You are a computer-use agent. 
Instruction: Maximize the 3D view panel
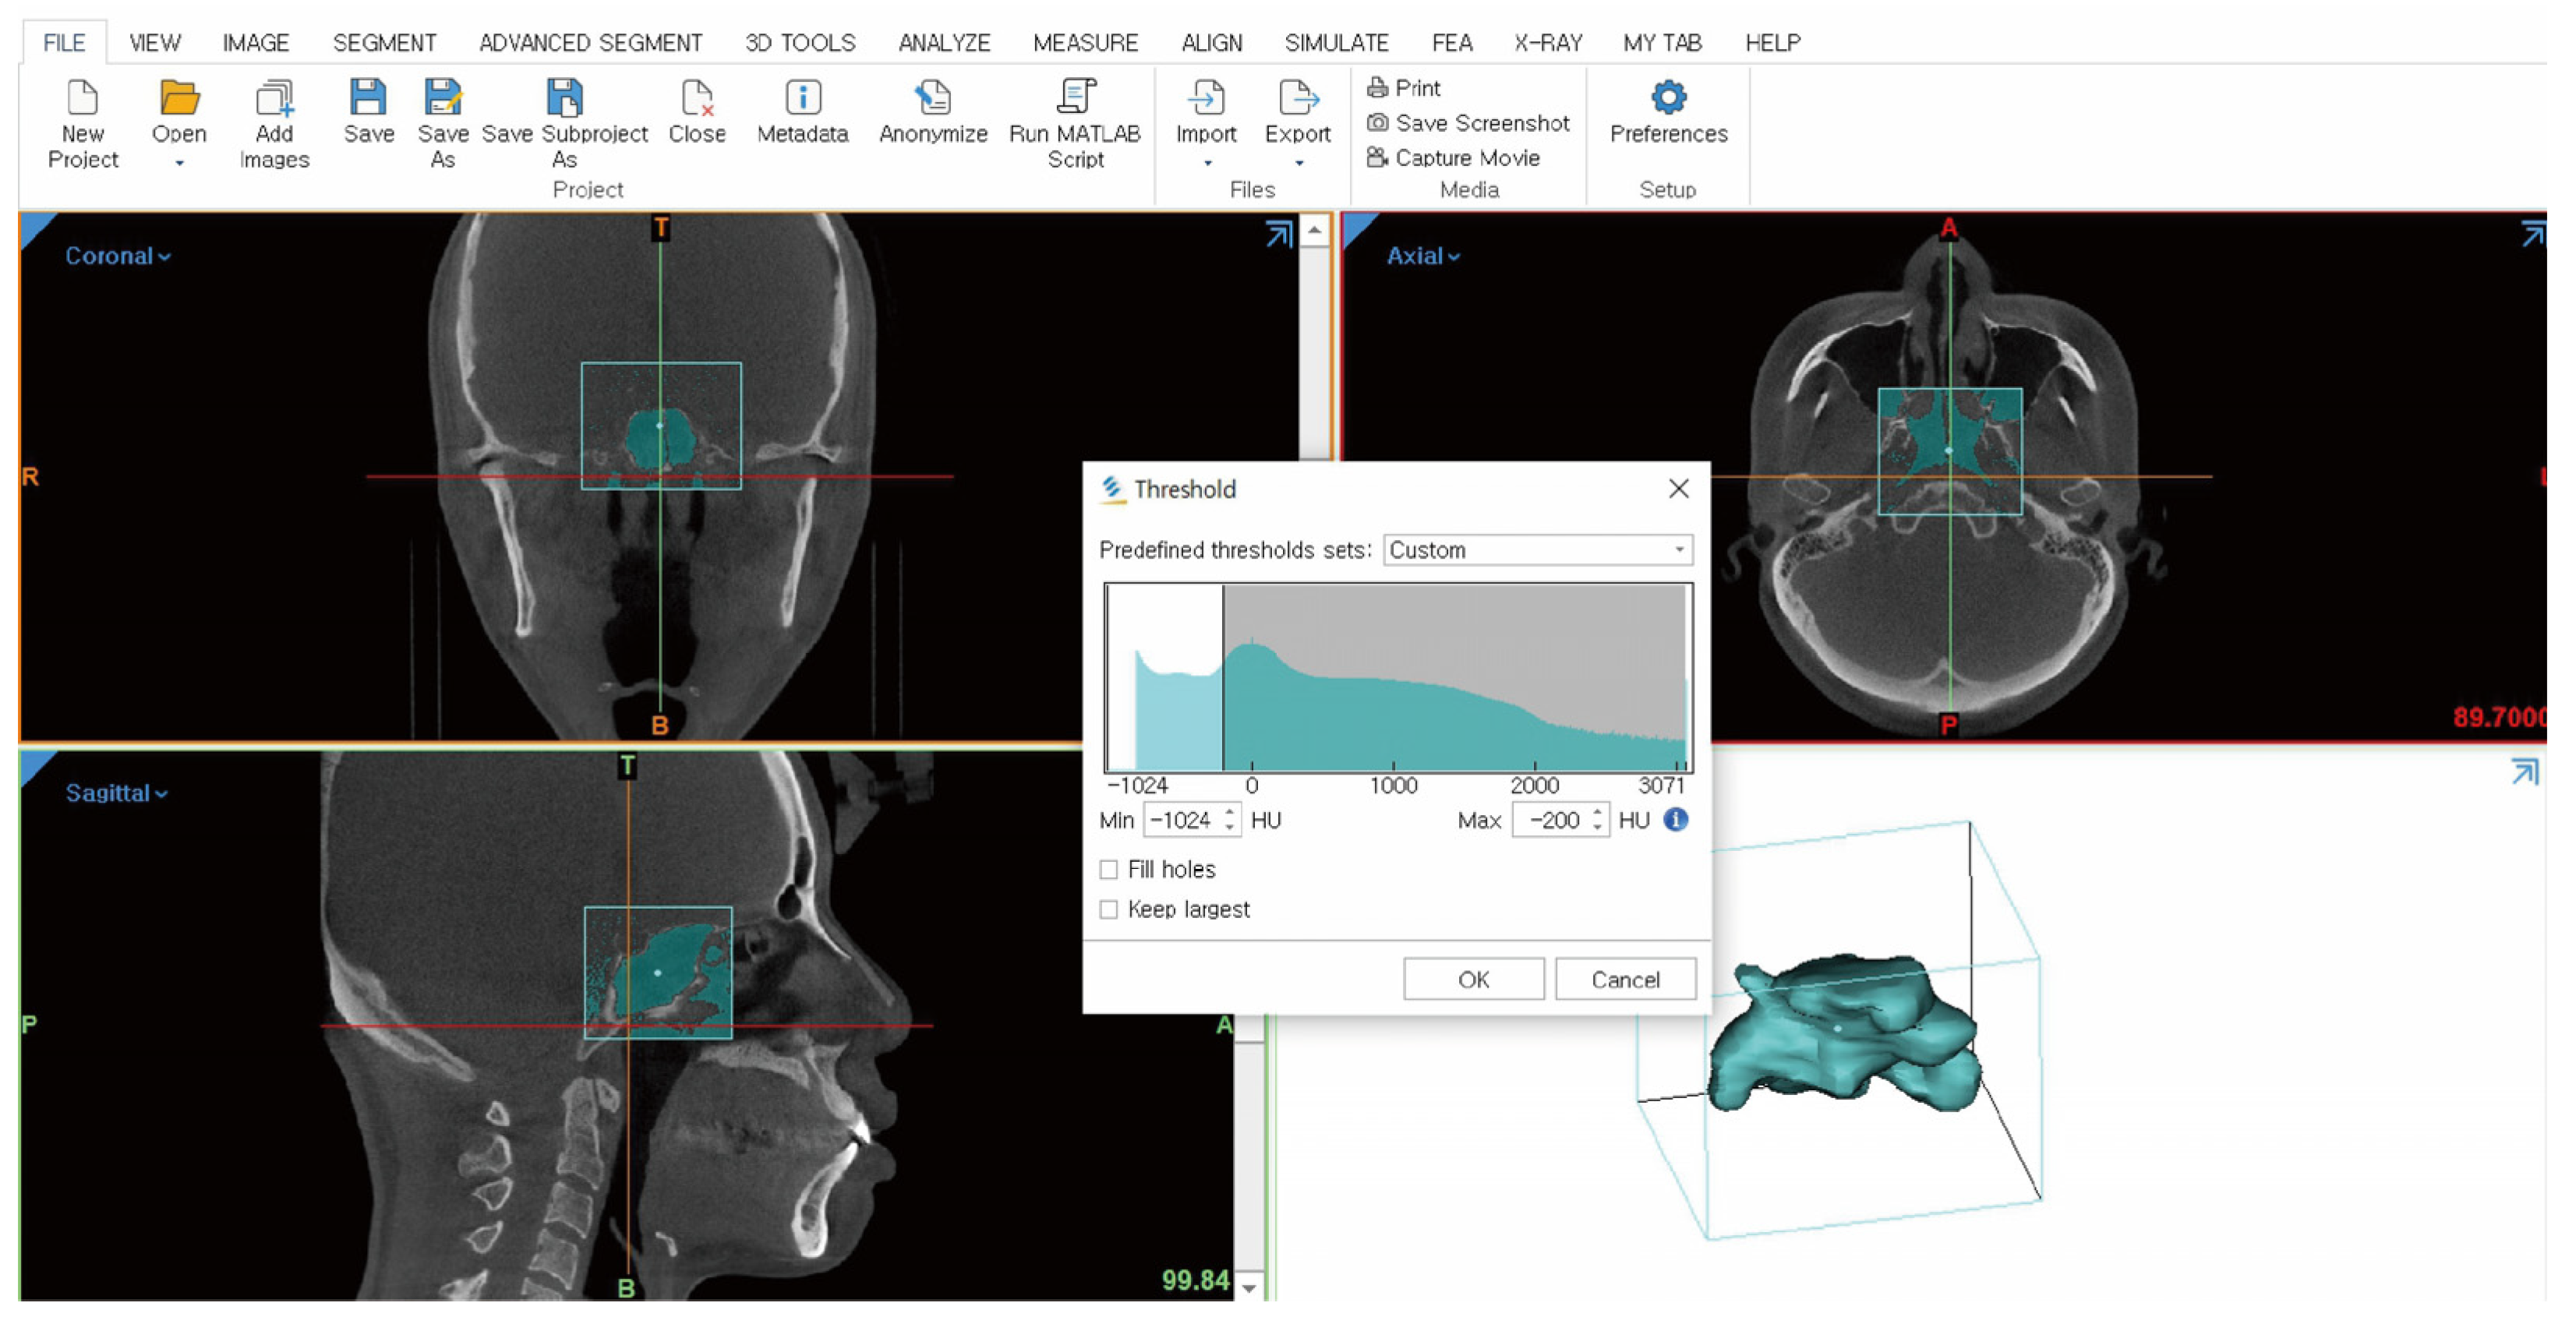pos(2524,772)
